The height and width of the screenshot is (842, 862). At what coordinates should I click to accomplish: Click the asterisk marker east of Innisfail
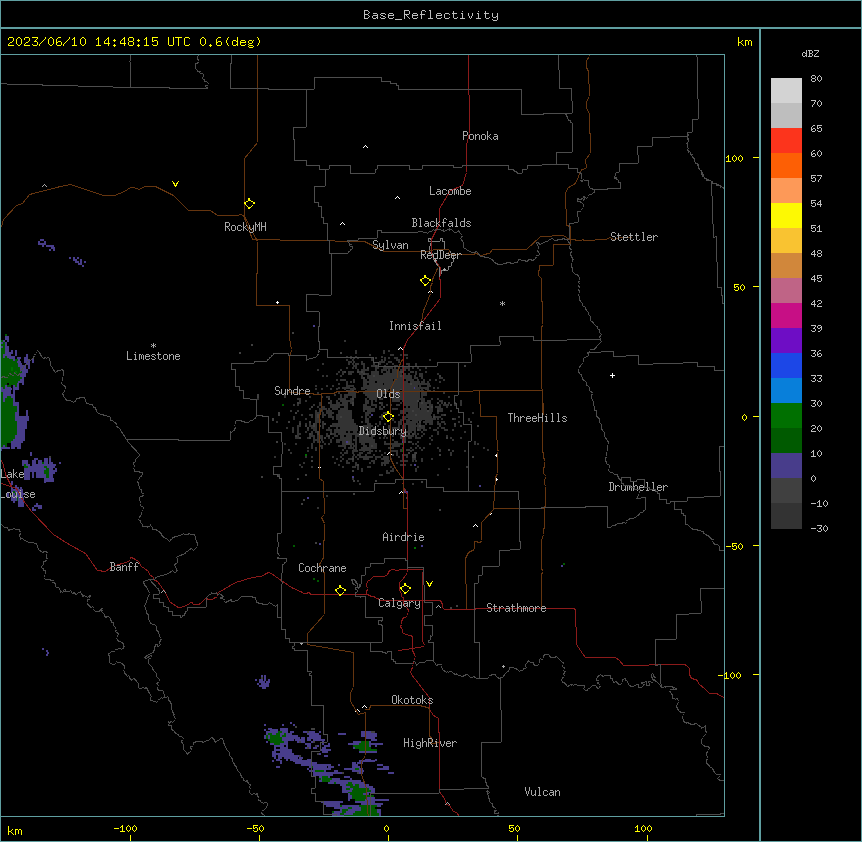point(502,303)
